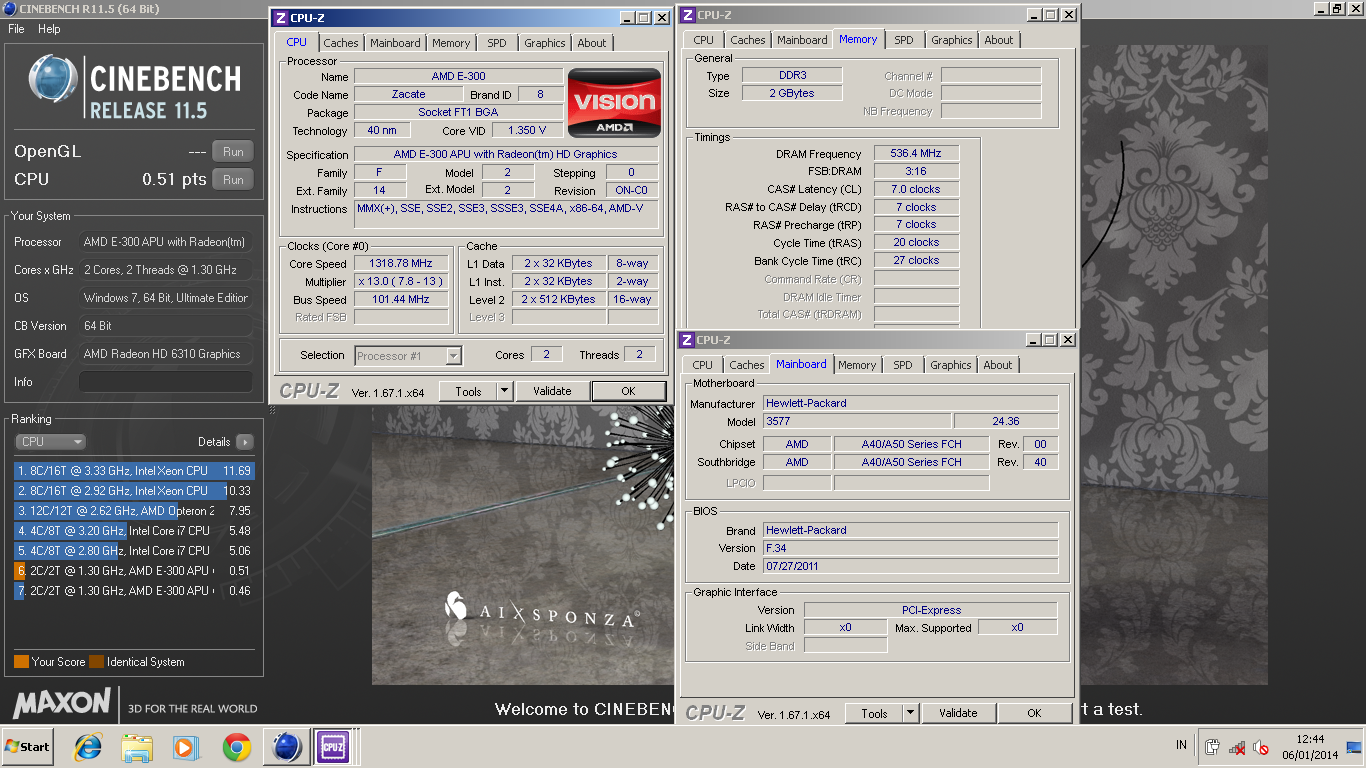Image resolution: width=1366 pixels, height=768 pixels.
Task: Expand Tools arrow in the CPU window of CPU-Z
Action: click(x=504, y=392)
